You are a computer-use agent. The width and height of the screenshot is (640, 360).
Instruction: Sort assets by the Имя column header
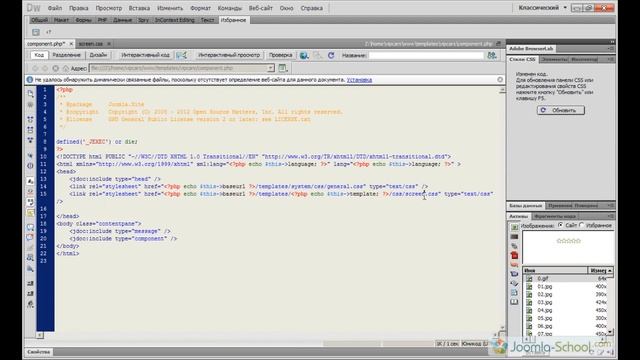pyautogui.click(x=555, y=271)
